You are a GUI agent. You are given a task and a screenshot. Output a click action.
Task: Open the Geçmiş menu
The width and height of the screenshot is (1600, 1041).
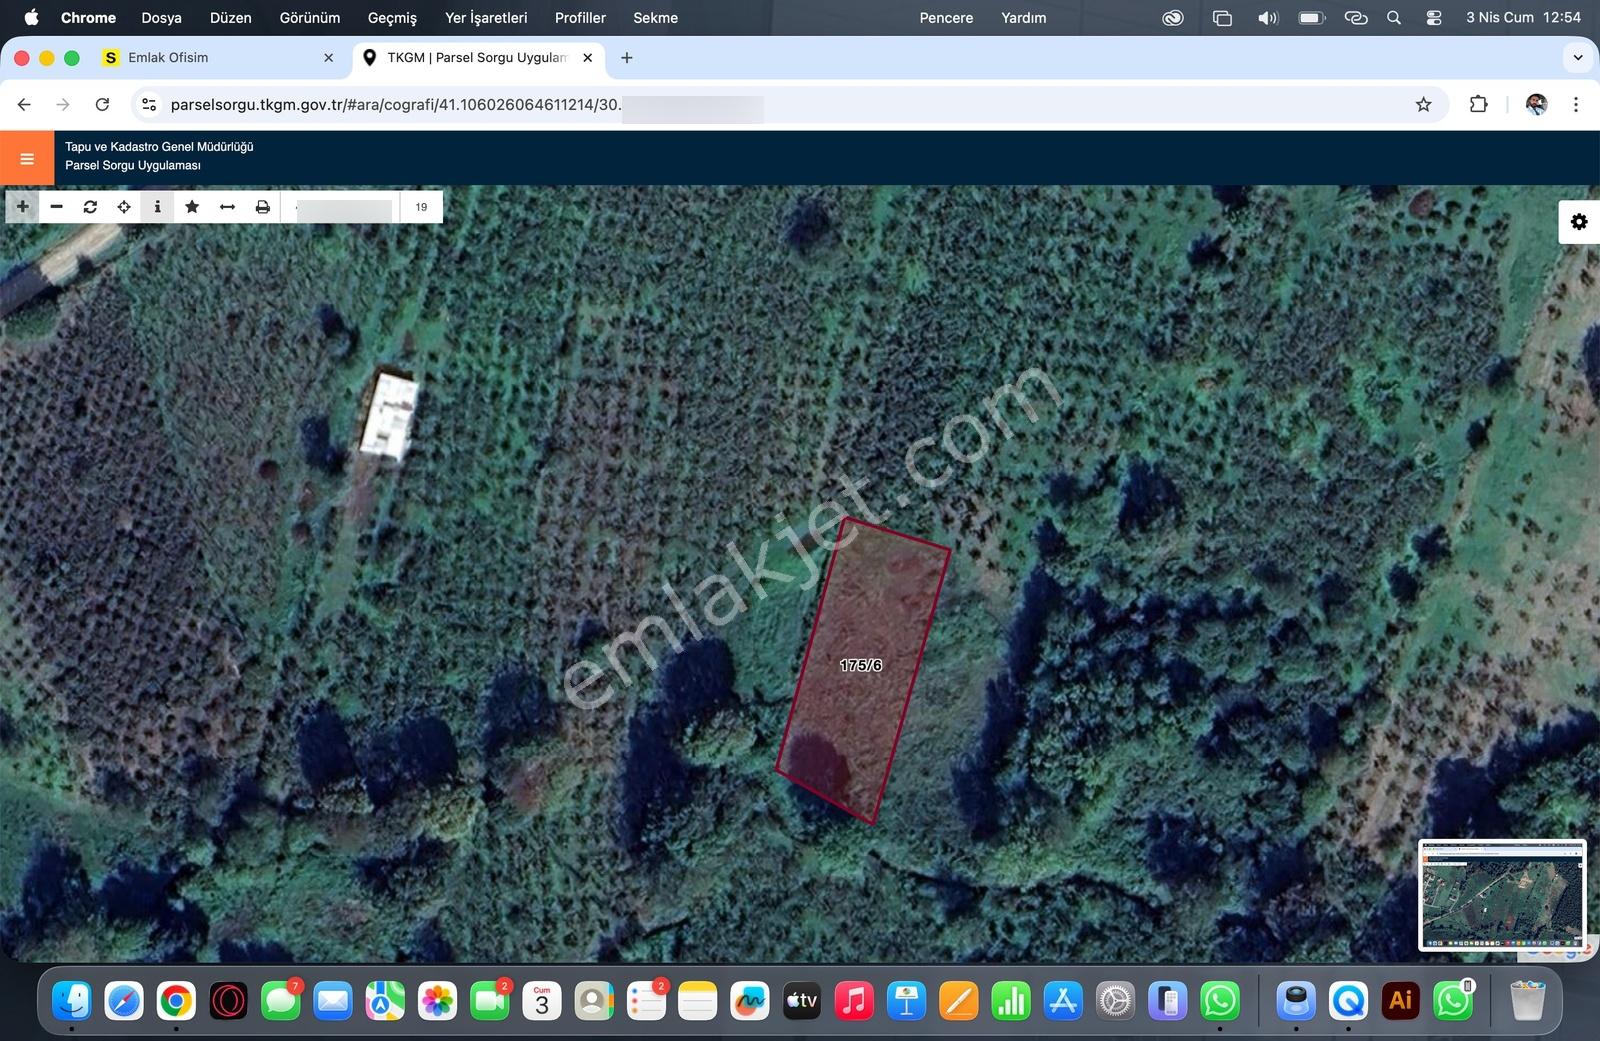[x=392, y=18]
